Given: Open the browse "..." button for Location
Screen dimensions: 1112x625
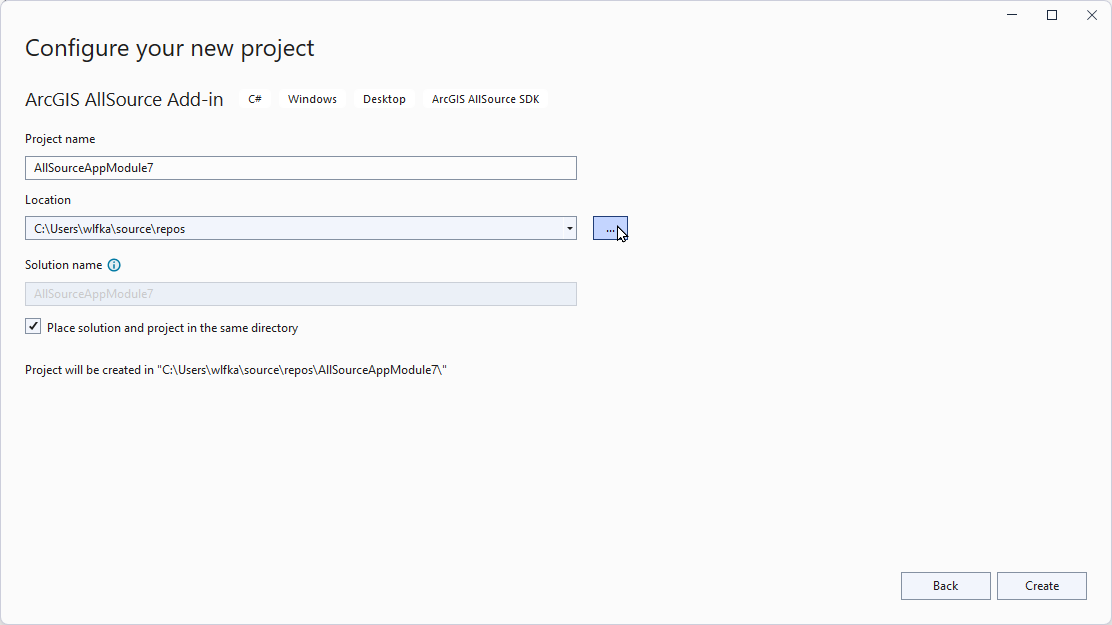Looking at the screenshot, I should 610,228.
